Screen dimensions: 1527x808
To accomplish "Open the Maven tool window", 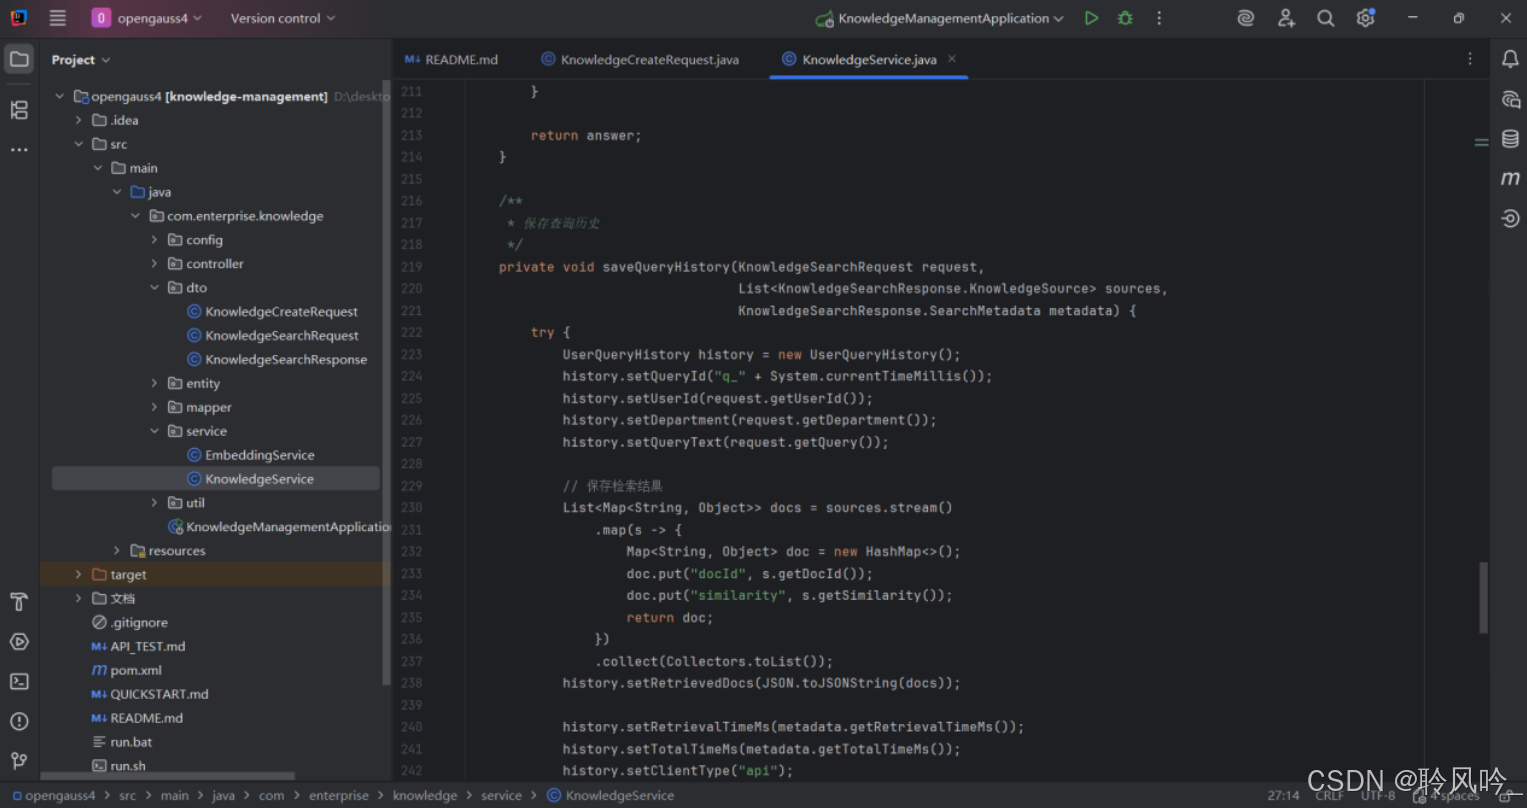I will click(1510, 178).
